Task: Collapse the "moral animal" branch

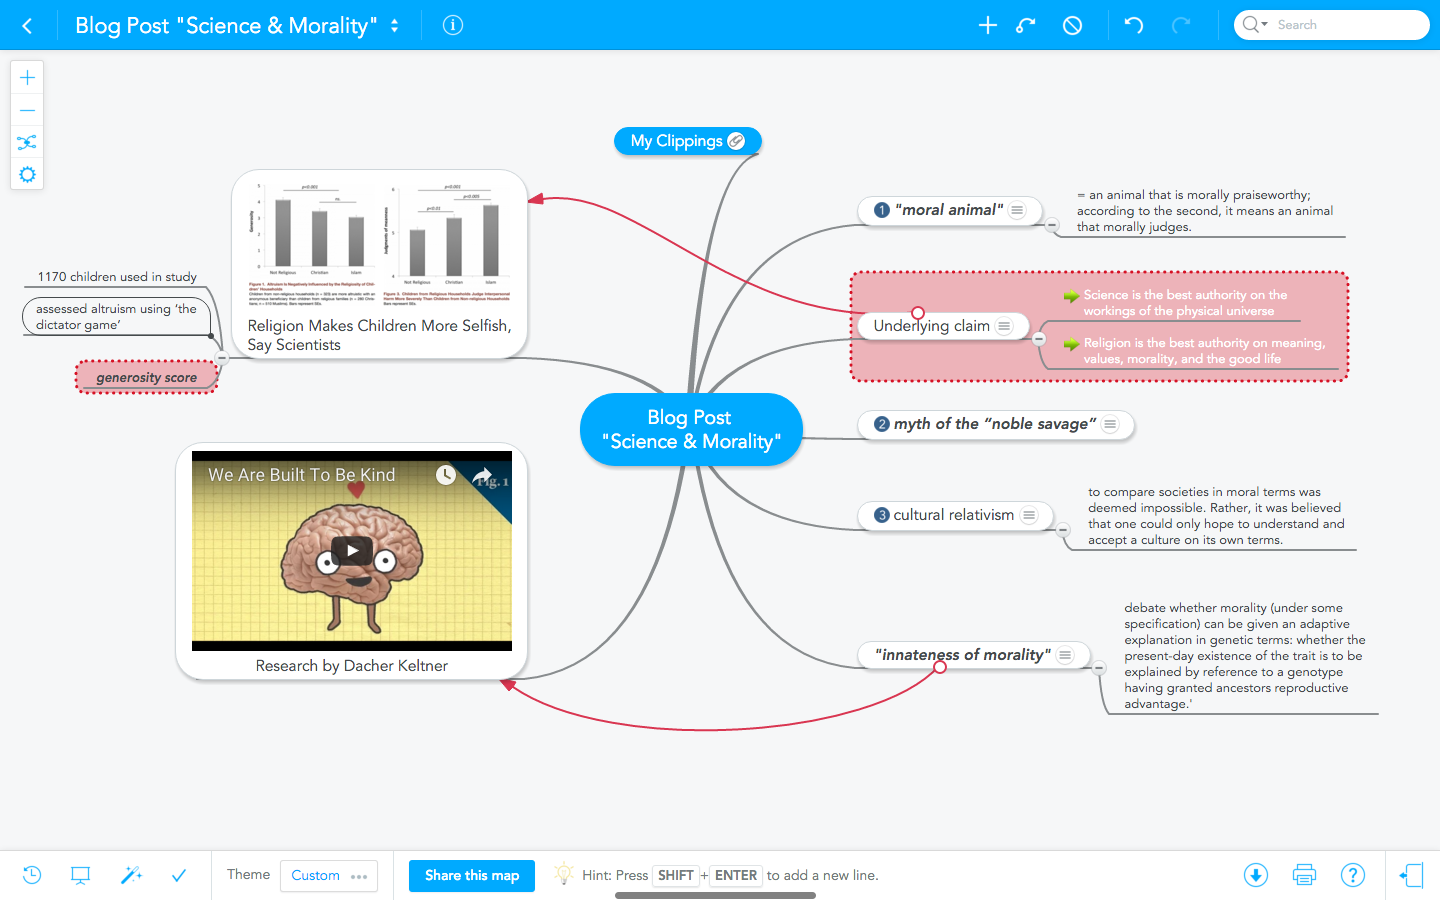Action: [1052, 225]
